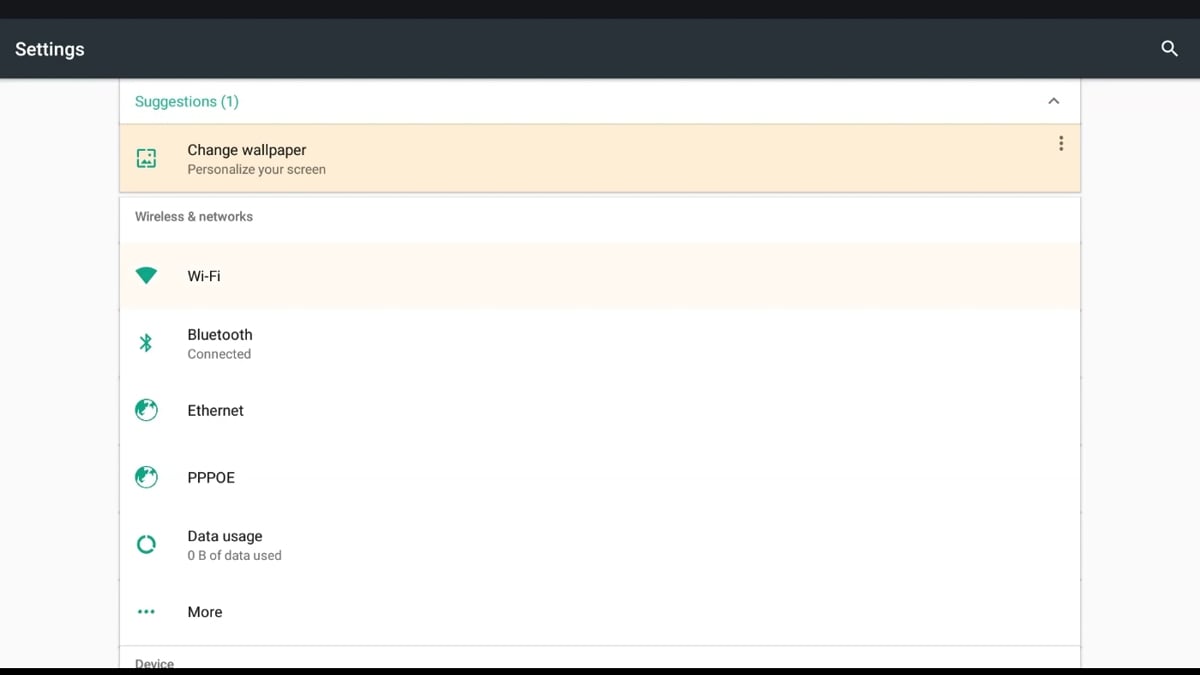This screenshot has height=675, width=1200.
Task: Click the 0 B of data used subtitle
Action: click(234, 555)
